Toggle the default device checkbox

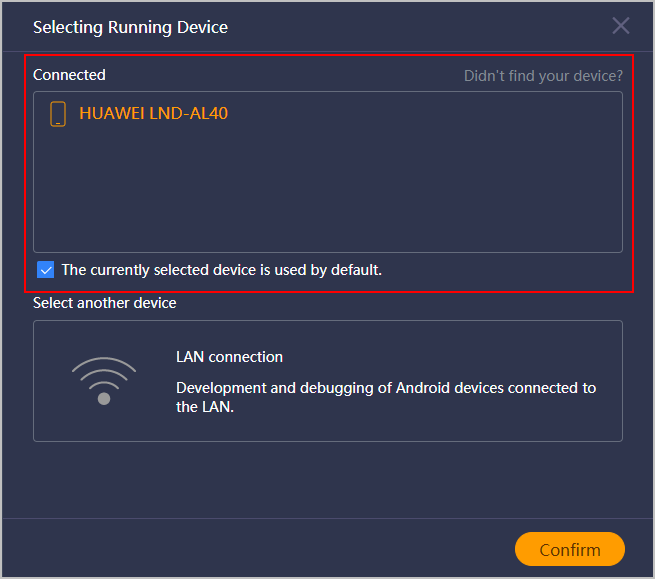[45, 270]
